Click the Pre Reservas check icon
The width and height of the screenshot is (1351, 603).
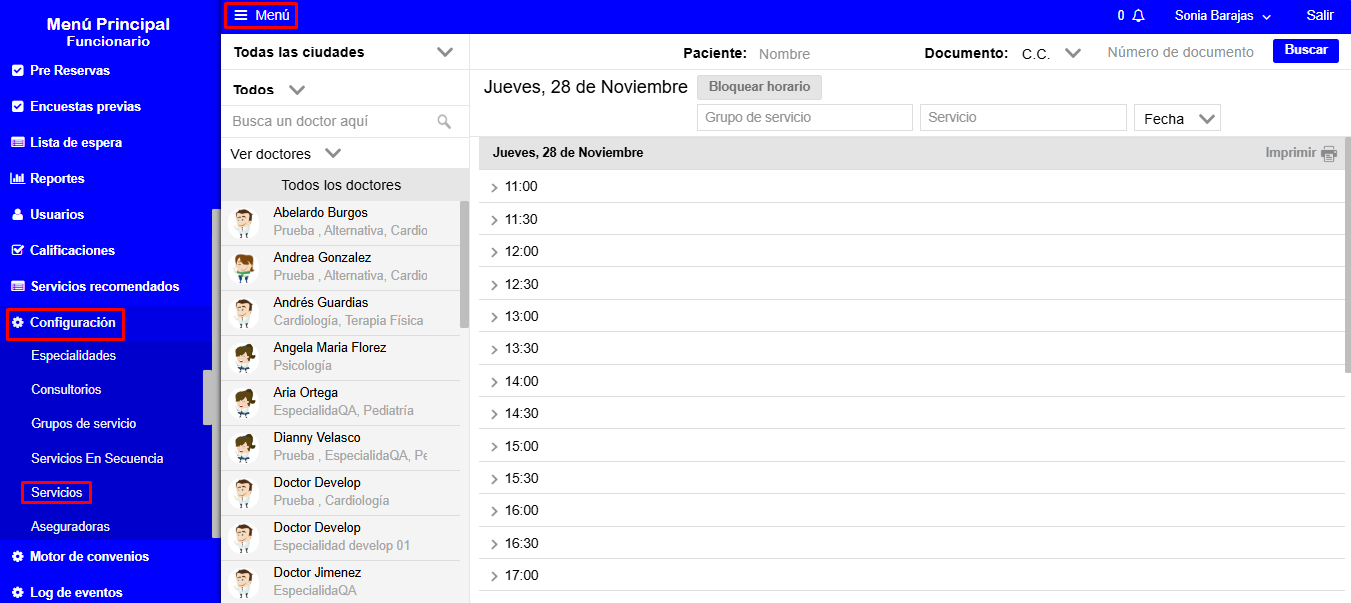coord(17,71)
